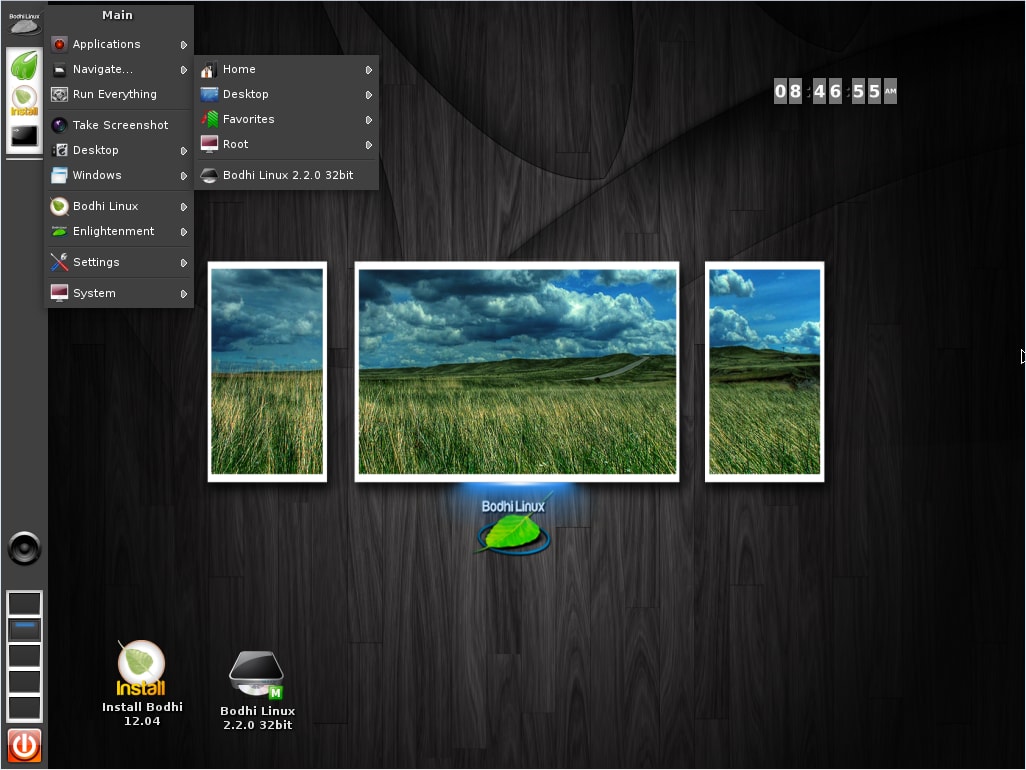1026x770 pixels.
Task: Click the camera icon beside Take Screenshot
Action: pyautogui.click(x=59, y=125)
